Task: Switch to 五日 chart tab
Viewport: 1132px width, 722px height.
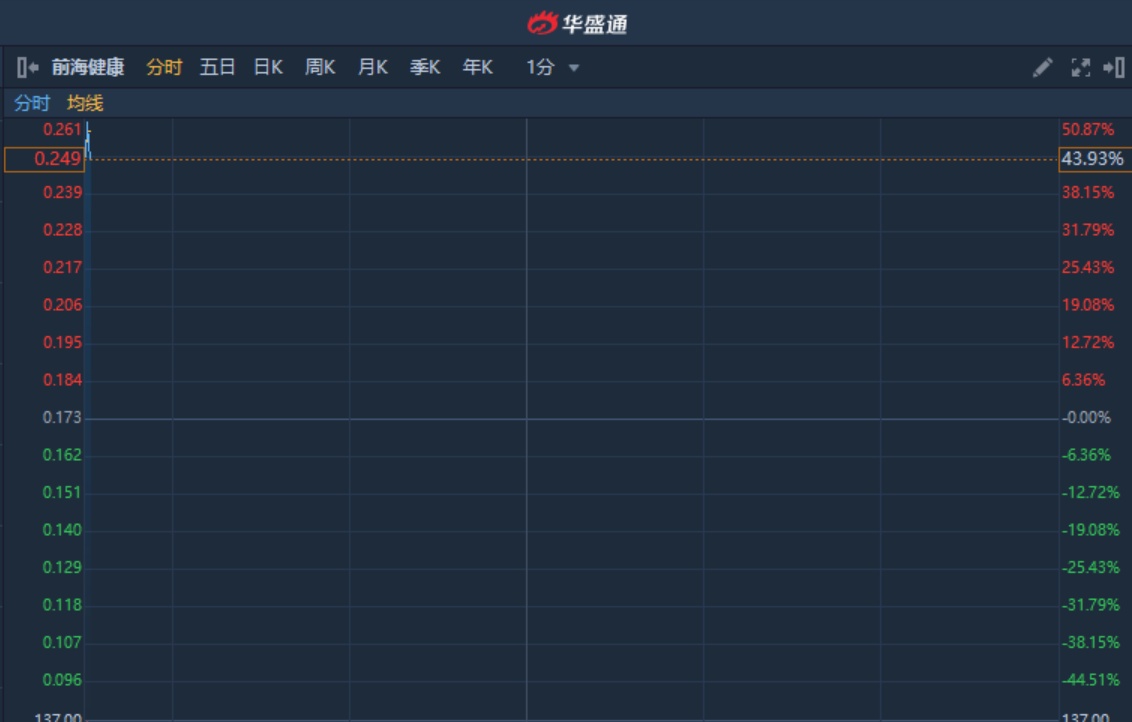Action: click(x=217, y=68)
